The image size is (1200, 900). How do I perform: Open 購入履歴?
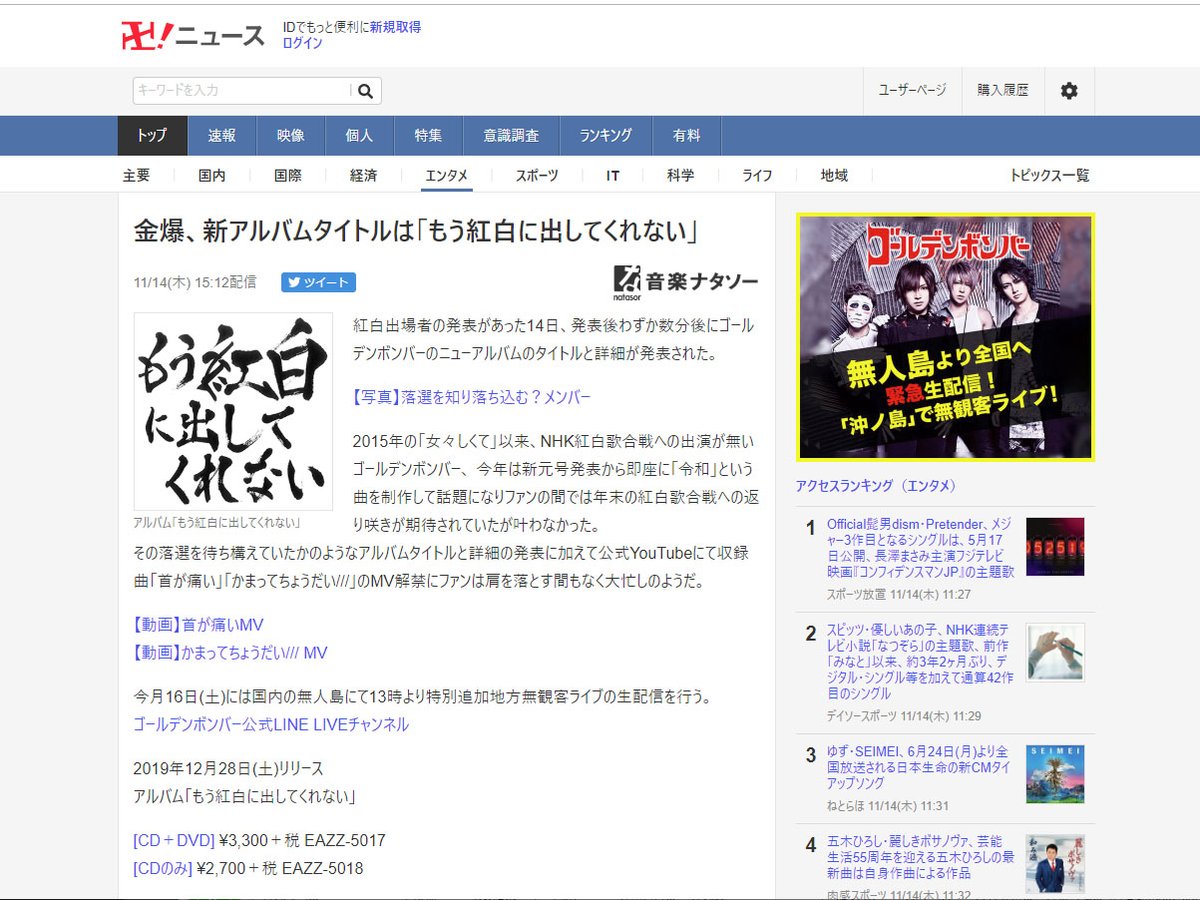[1003, 91]
